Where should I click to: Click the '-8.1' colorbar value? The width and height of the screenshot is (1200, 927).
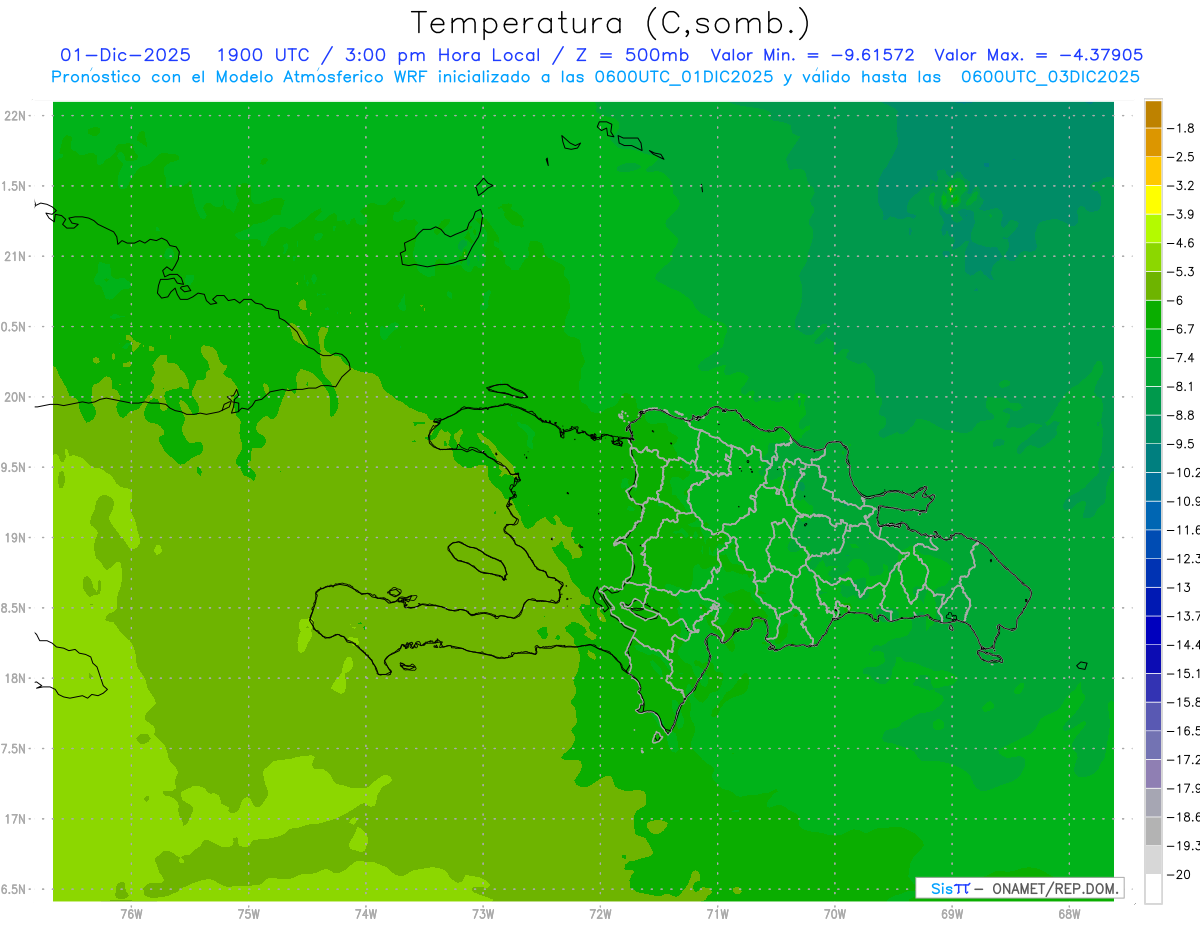[x=1183, y=386]
